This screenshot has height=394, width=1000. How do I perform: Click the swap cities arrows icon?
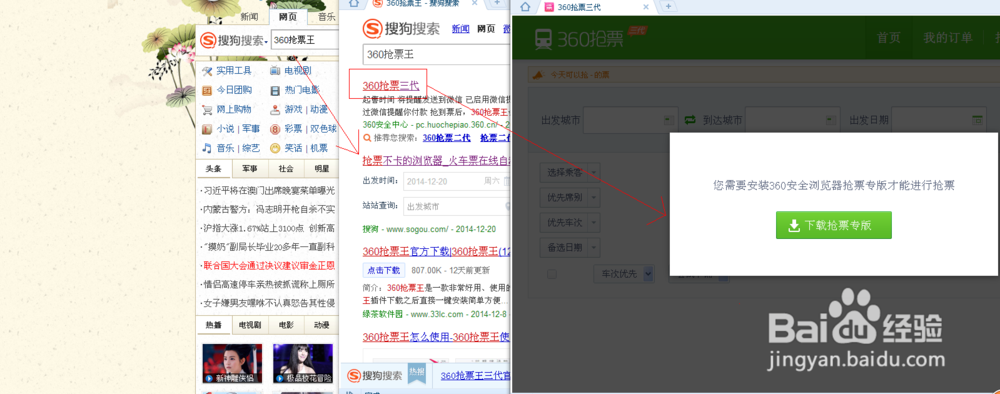(690, 119)
